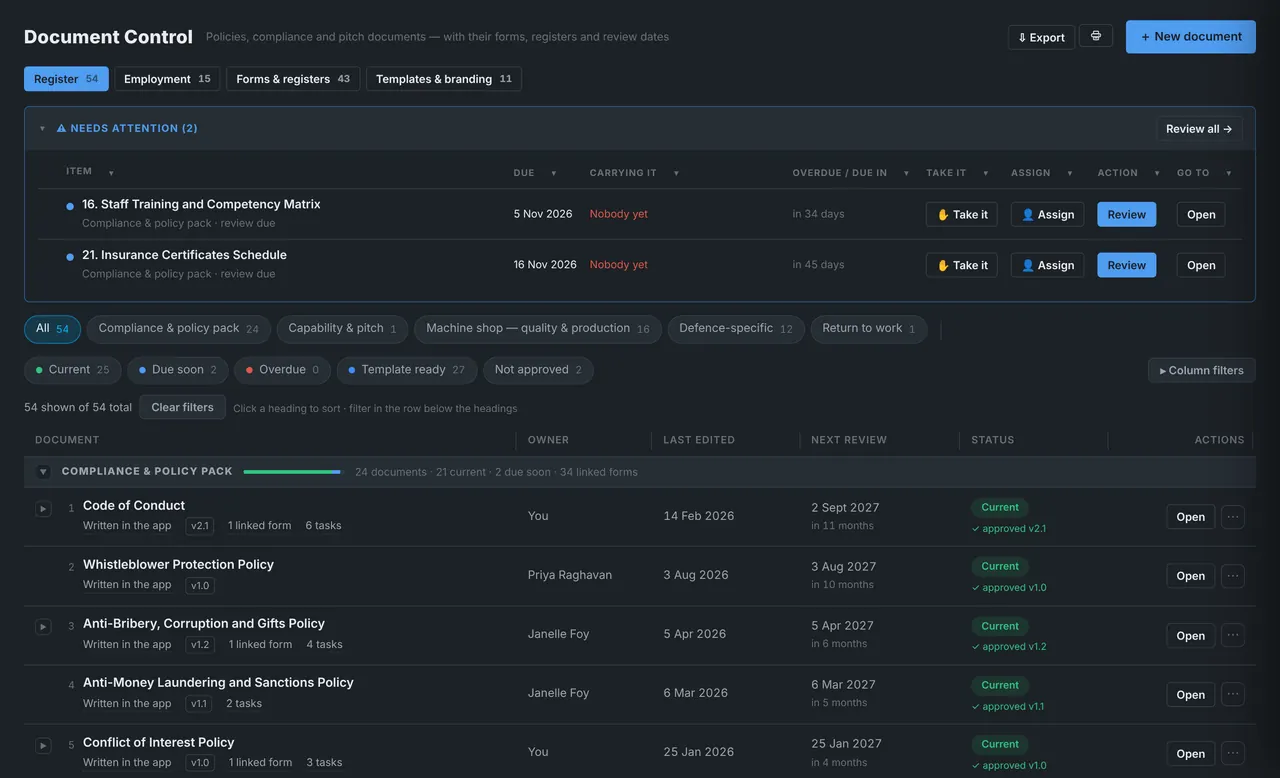Toggle the Not approved filter chip
Viewport: 1280px width, 778px height.
pos(538,370)
